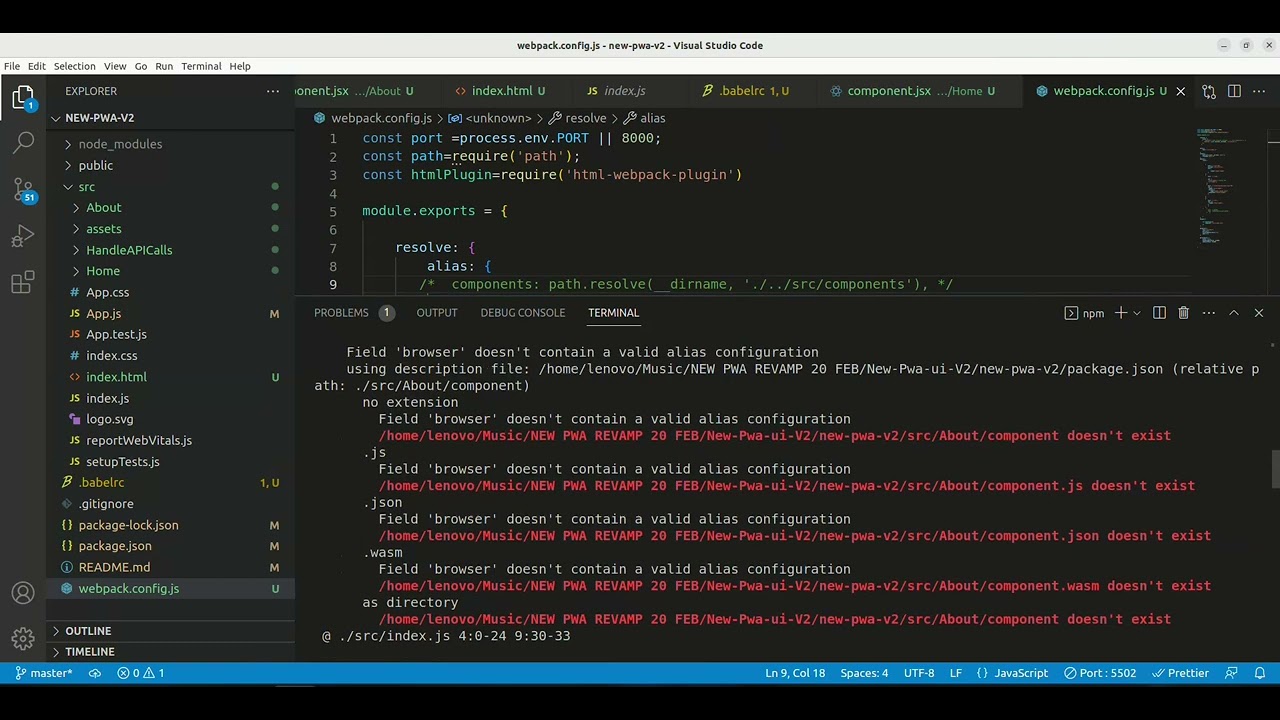
Task: Expand the HandleAPICalls folder
Action: (170, 250)
